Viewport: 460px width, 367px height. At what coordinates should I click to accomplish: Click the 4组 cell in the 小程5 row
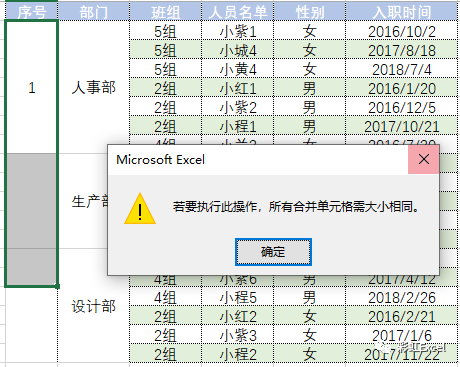click(x=165, y=297)
